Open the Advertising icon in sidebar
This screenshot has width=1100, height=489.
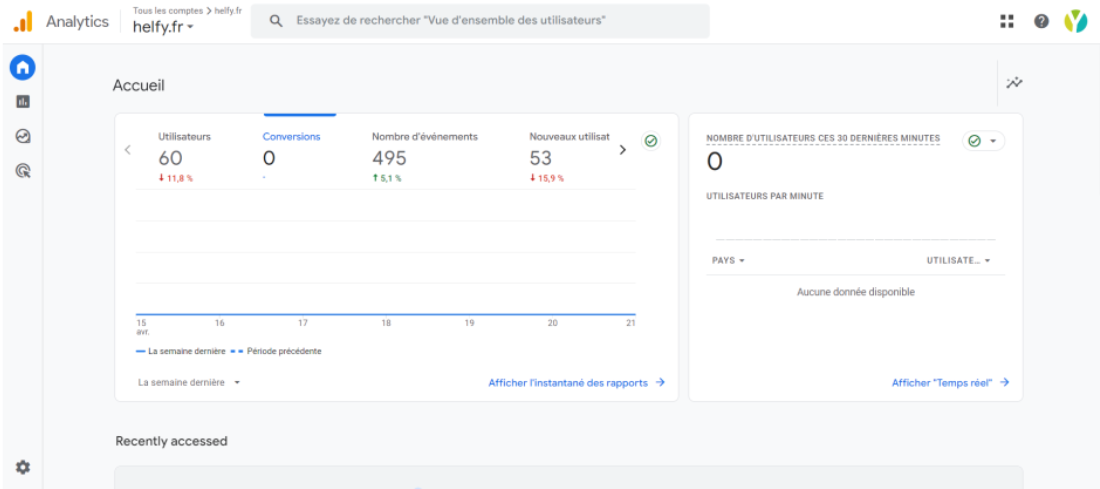coord(22,171)
